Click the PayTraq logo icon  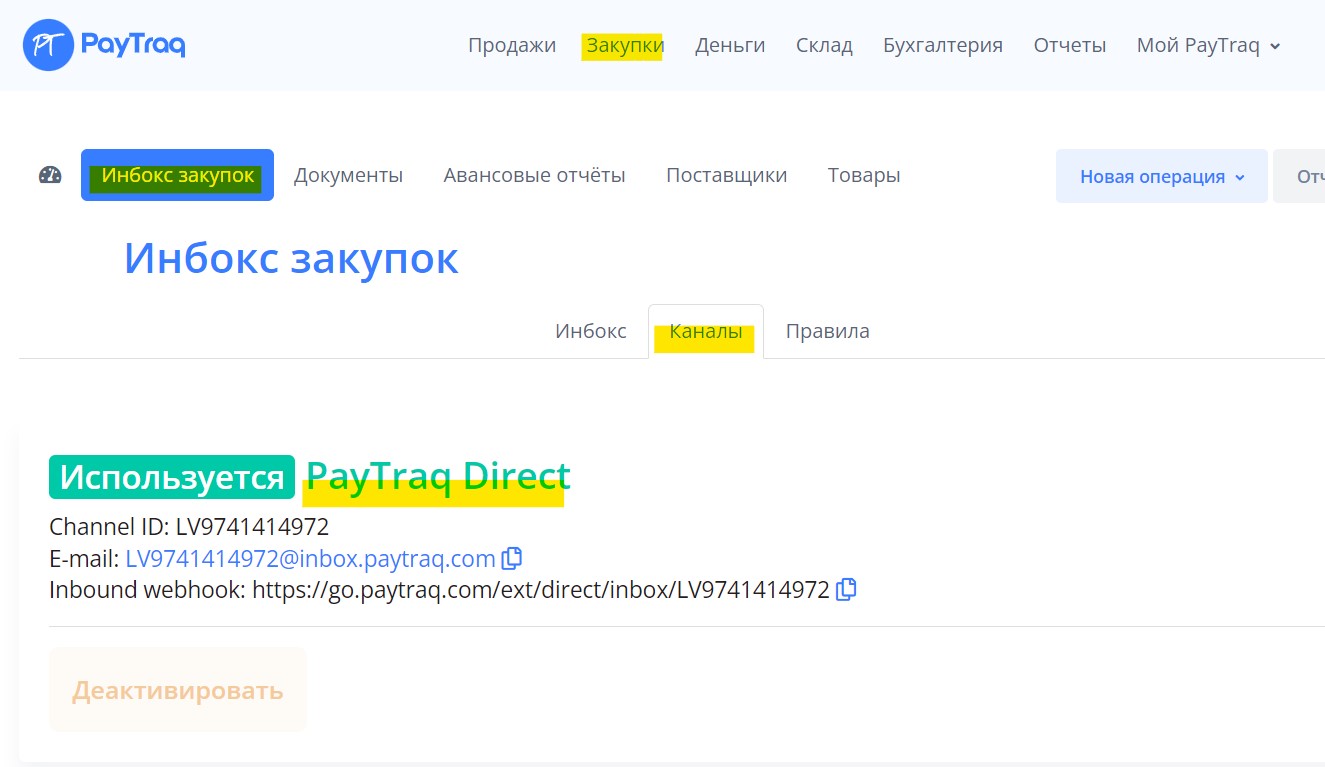pos(48,45)
